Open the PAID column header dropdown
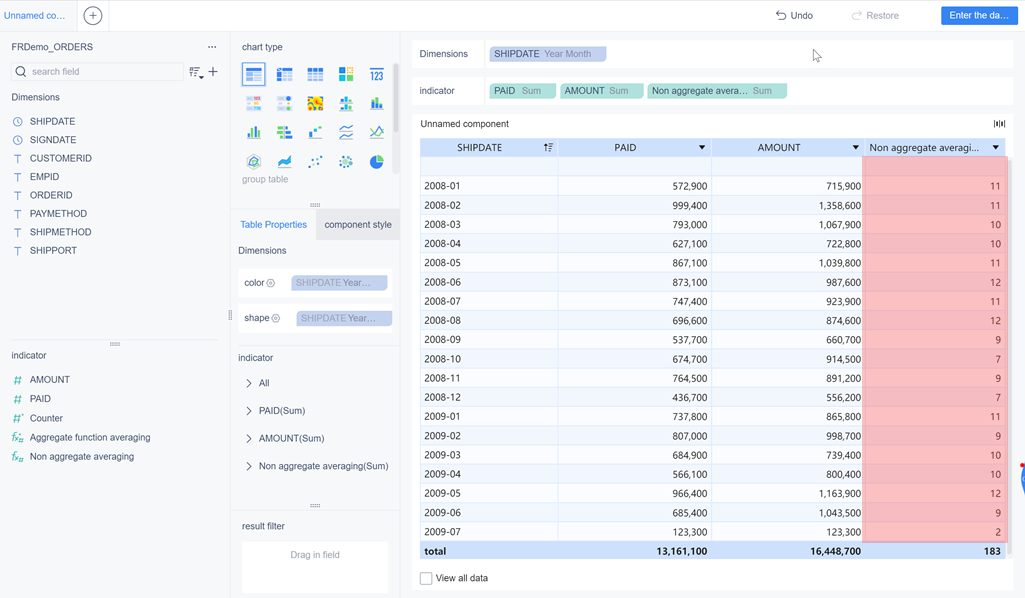 (x=702, y=148)
